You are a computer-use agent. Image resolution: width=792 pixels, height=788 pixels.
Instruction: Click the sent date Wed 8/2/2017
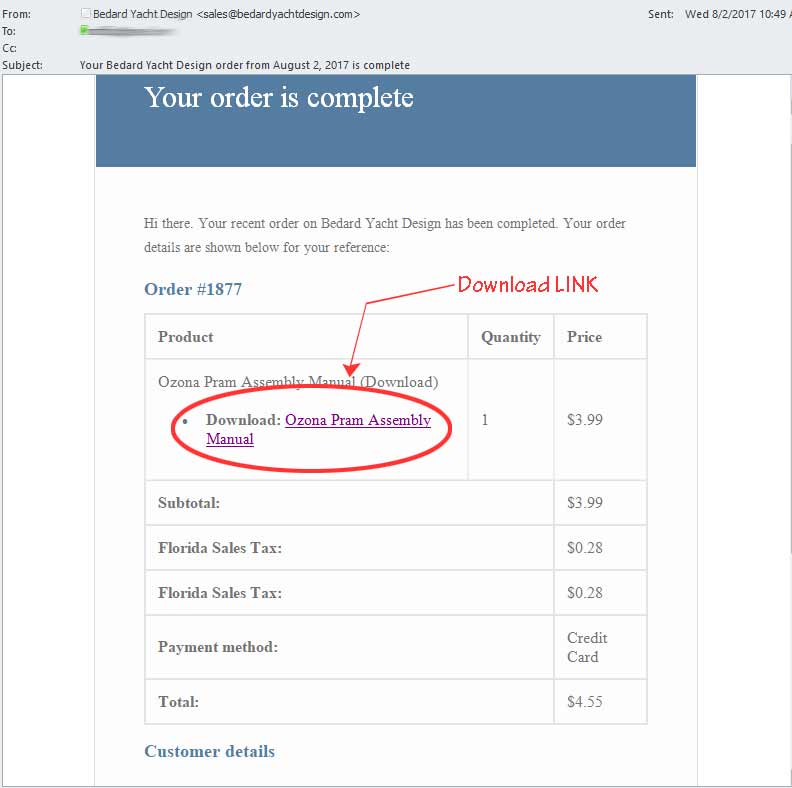click(737, 14)
